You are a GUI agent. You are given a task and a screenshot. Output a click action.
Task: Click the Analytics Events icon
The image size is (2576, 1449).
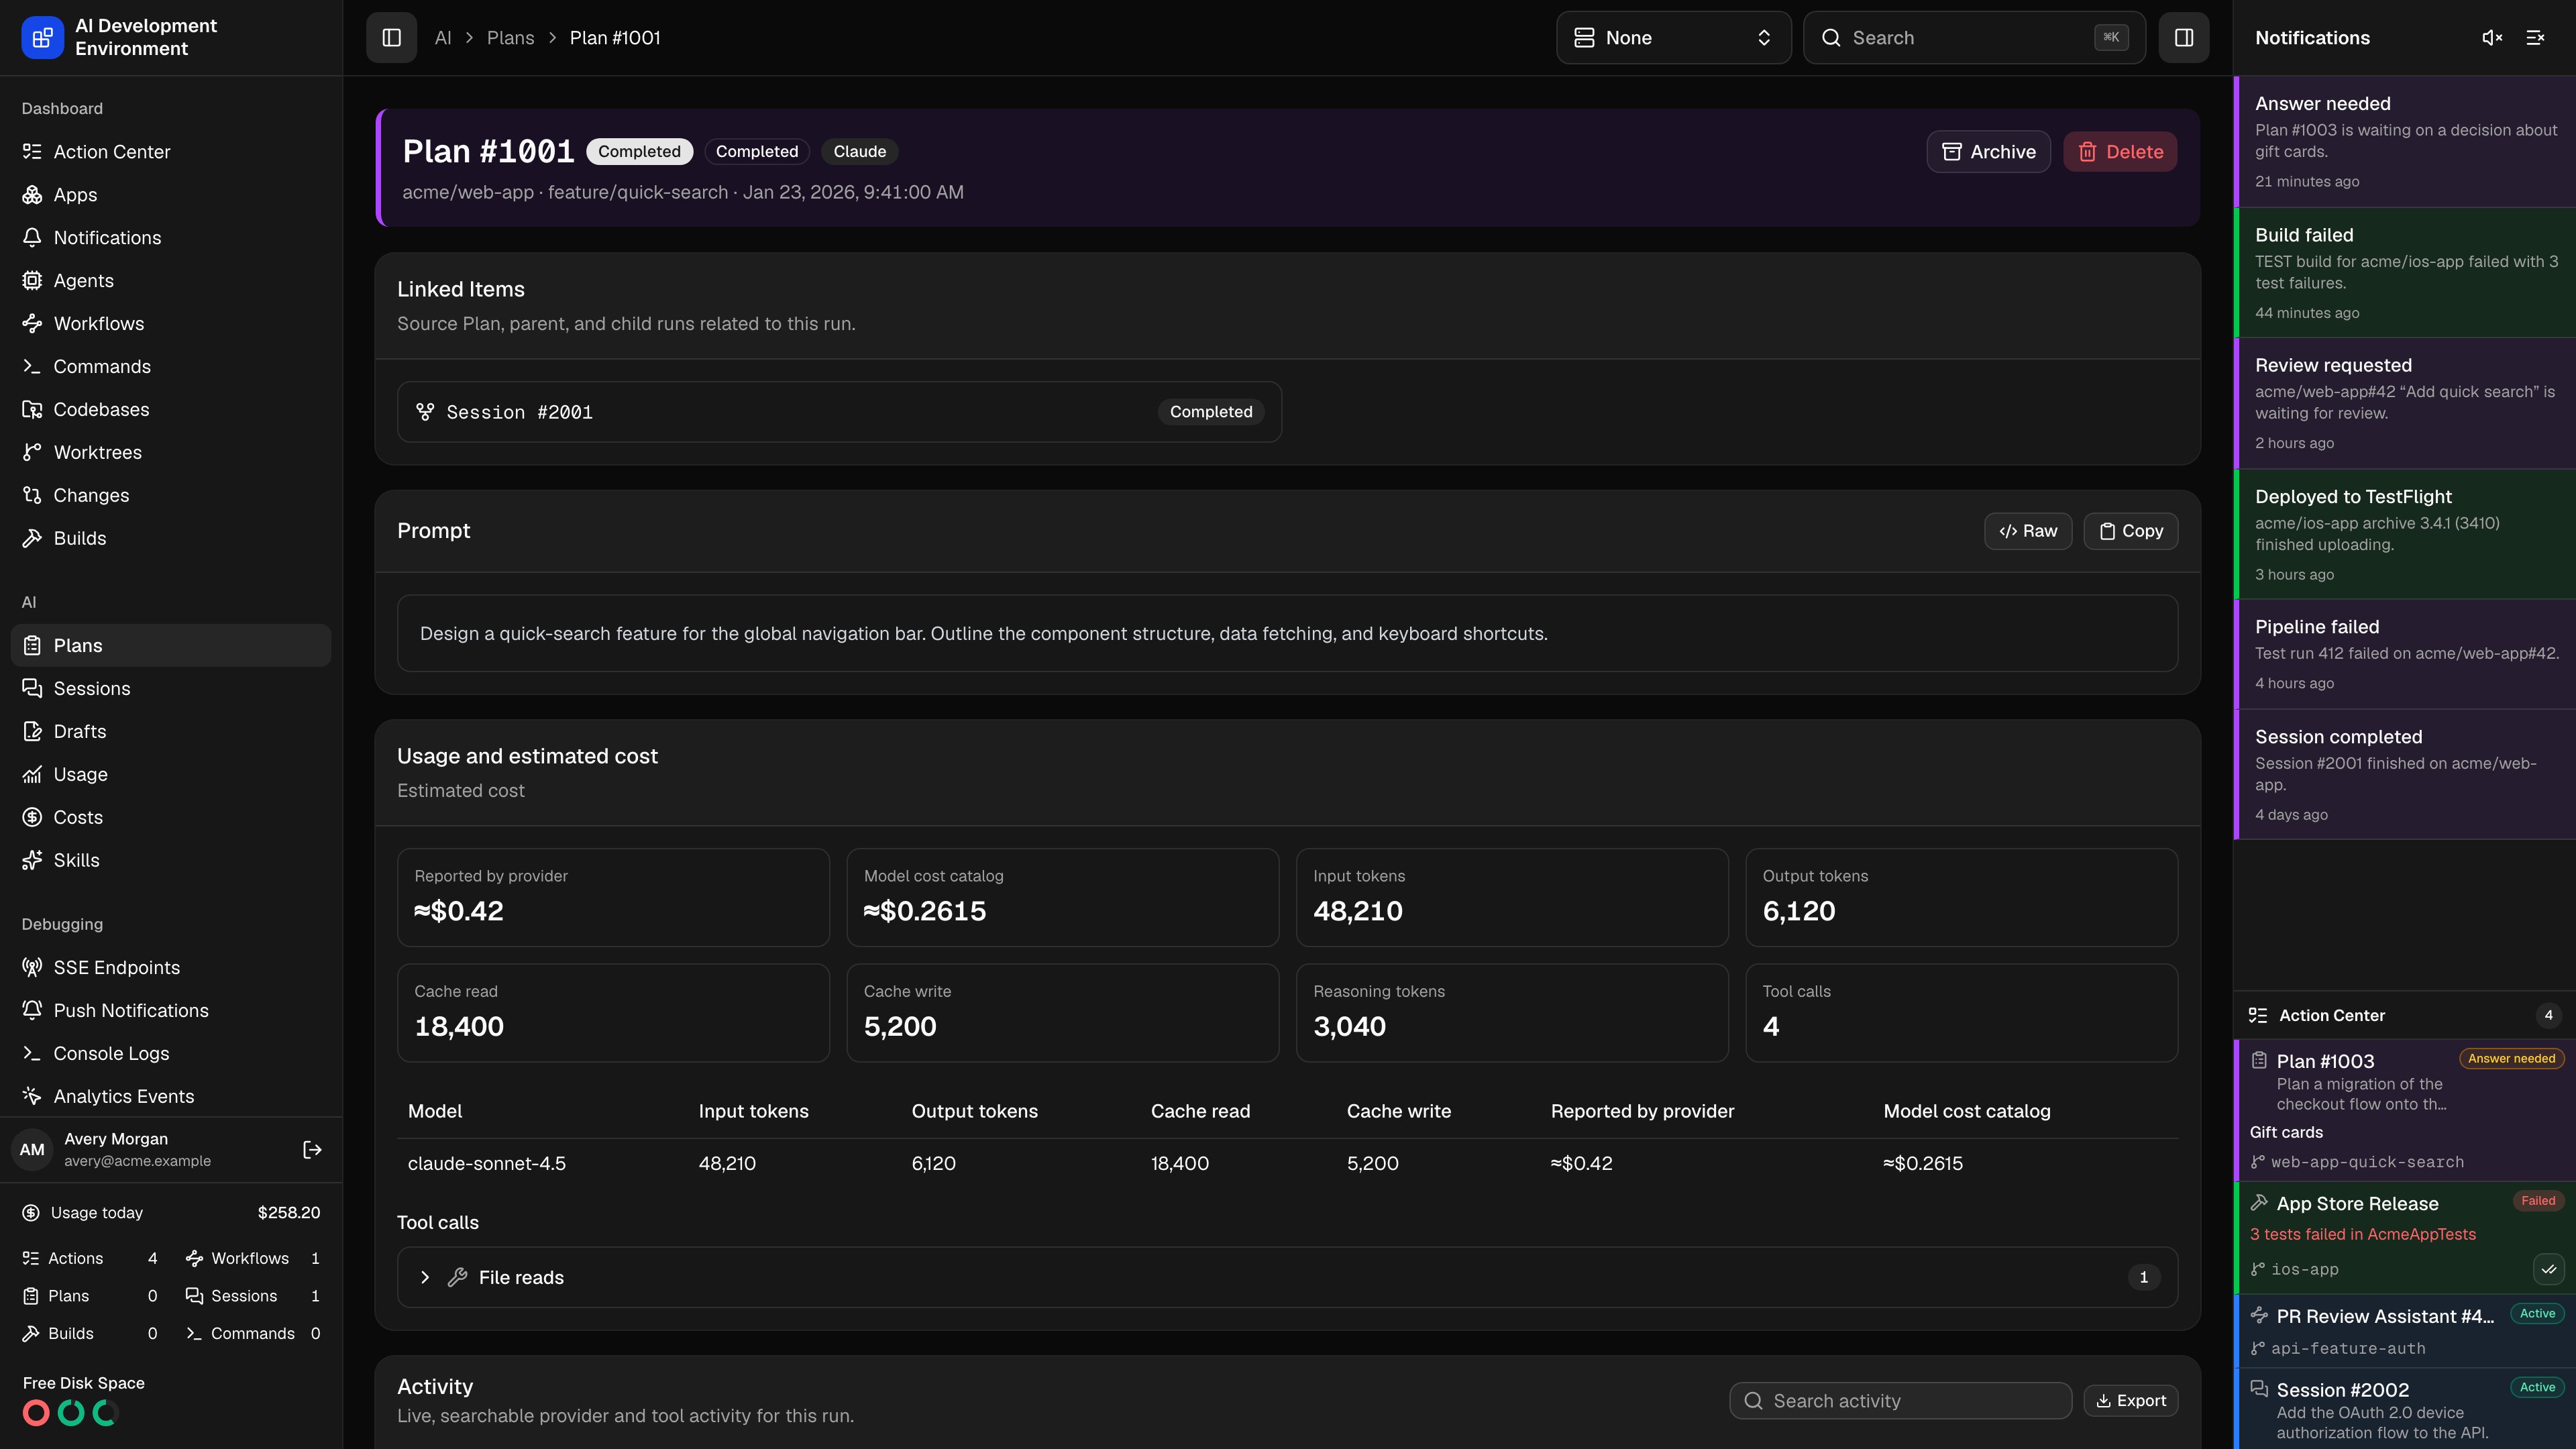pyautogui.click(x=32, y=1097)
